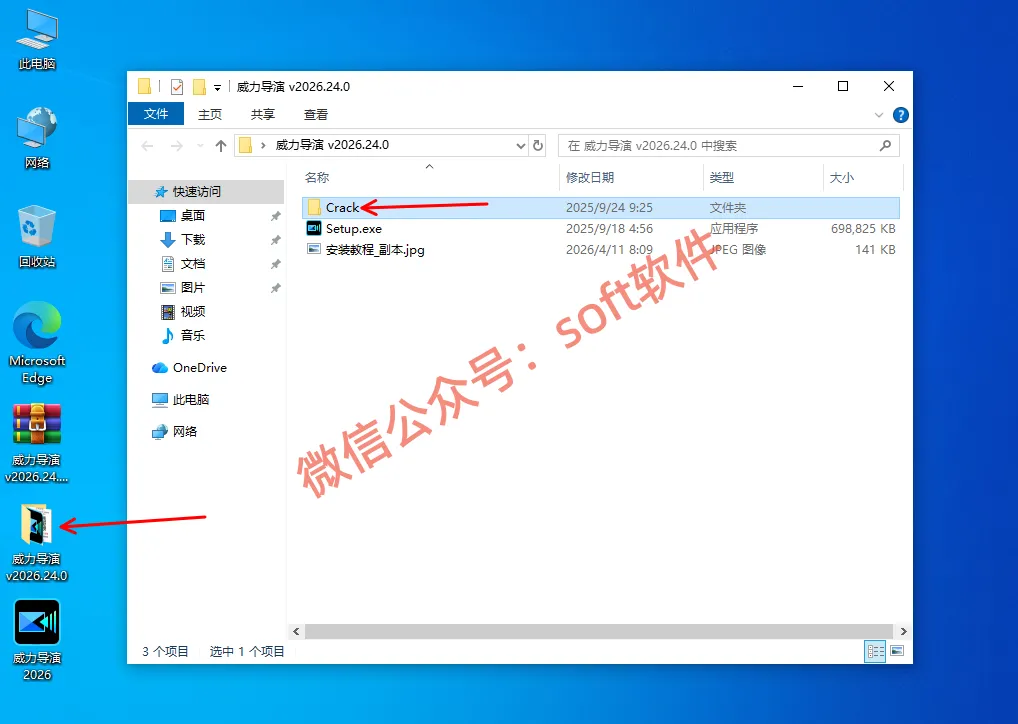Open the 共享 ribbon tab
This screenshot has width=1018, height=724.
point(263,114)
